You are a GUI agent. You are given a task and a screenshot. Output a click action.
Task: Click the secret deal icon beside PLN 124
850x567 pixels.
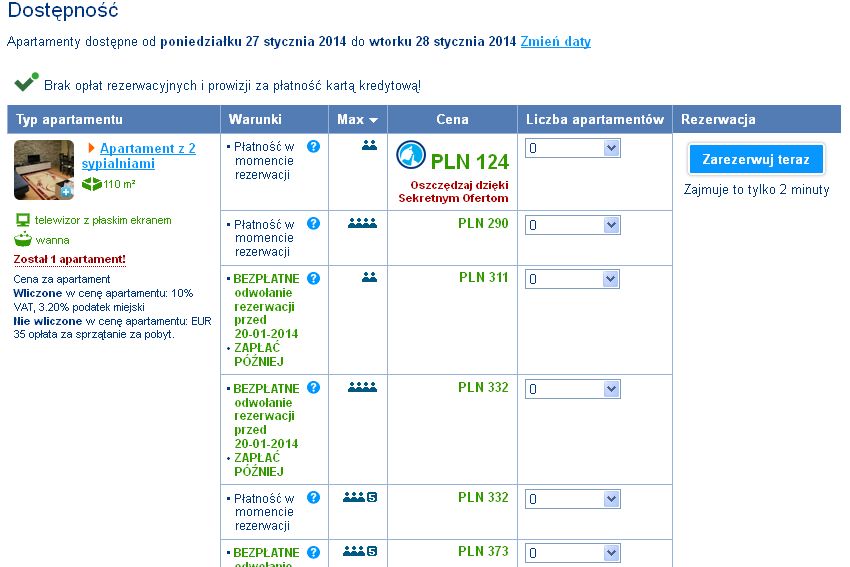(411, 154)
